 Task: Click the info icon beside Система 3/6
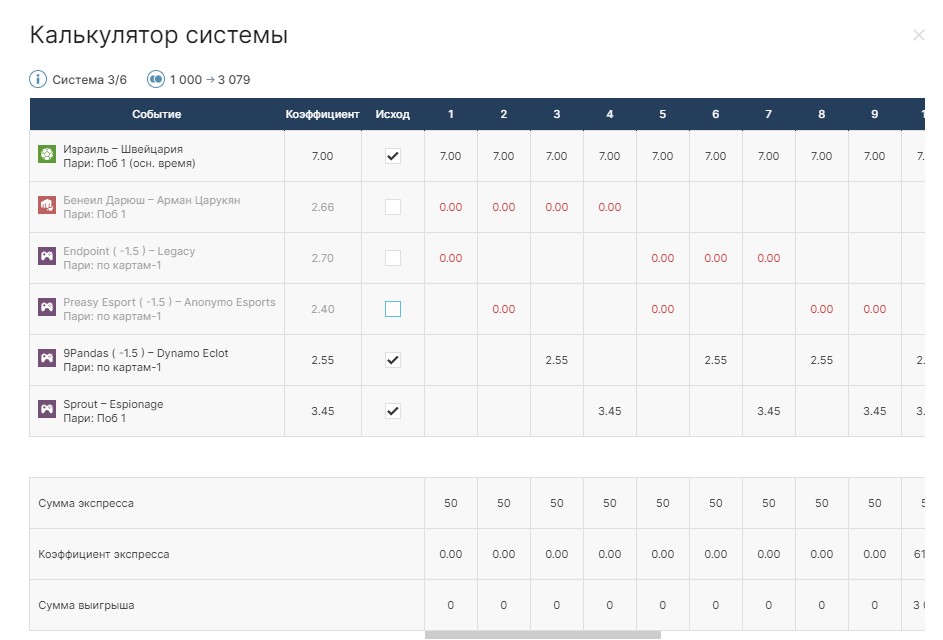click(38, 79)
